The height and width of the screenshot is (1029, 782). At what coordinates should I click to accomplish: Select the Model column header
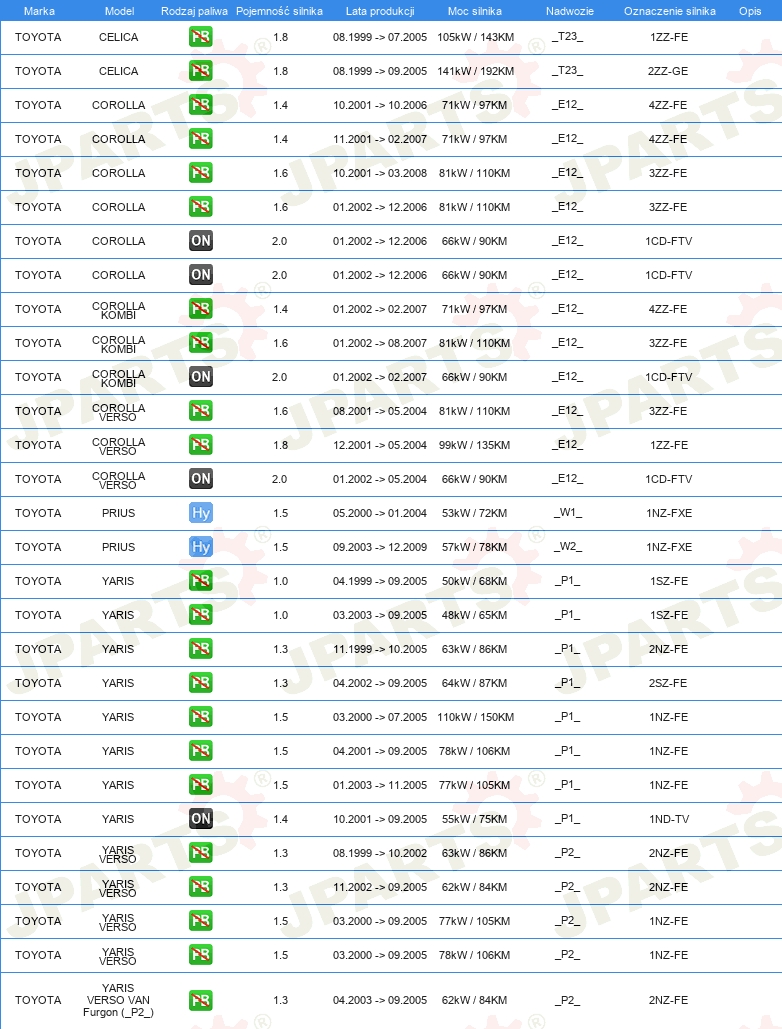pyautogui.click(x=119, y=11)
